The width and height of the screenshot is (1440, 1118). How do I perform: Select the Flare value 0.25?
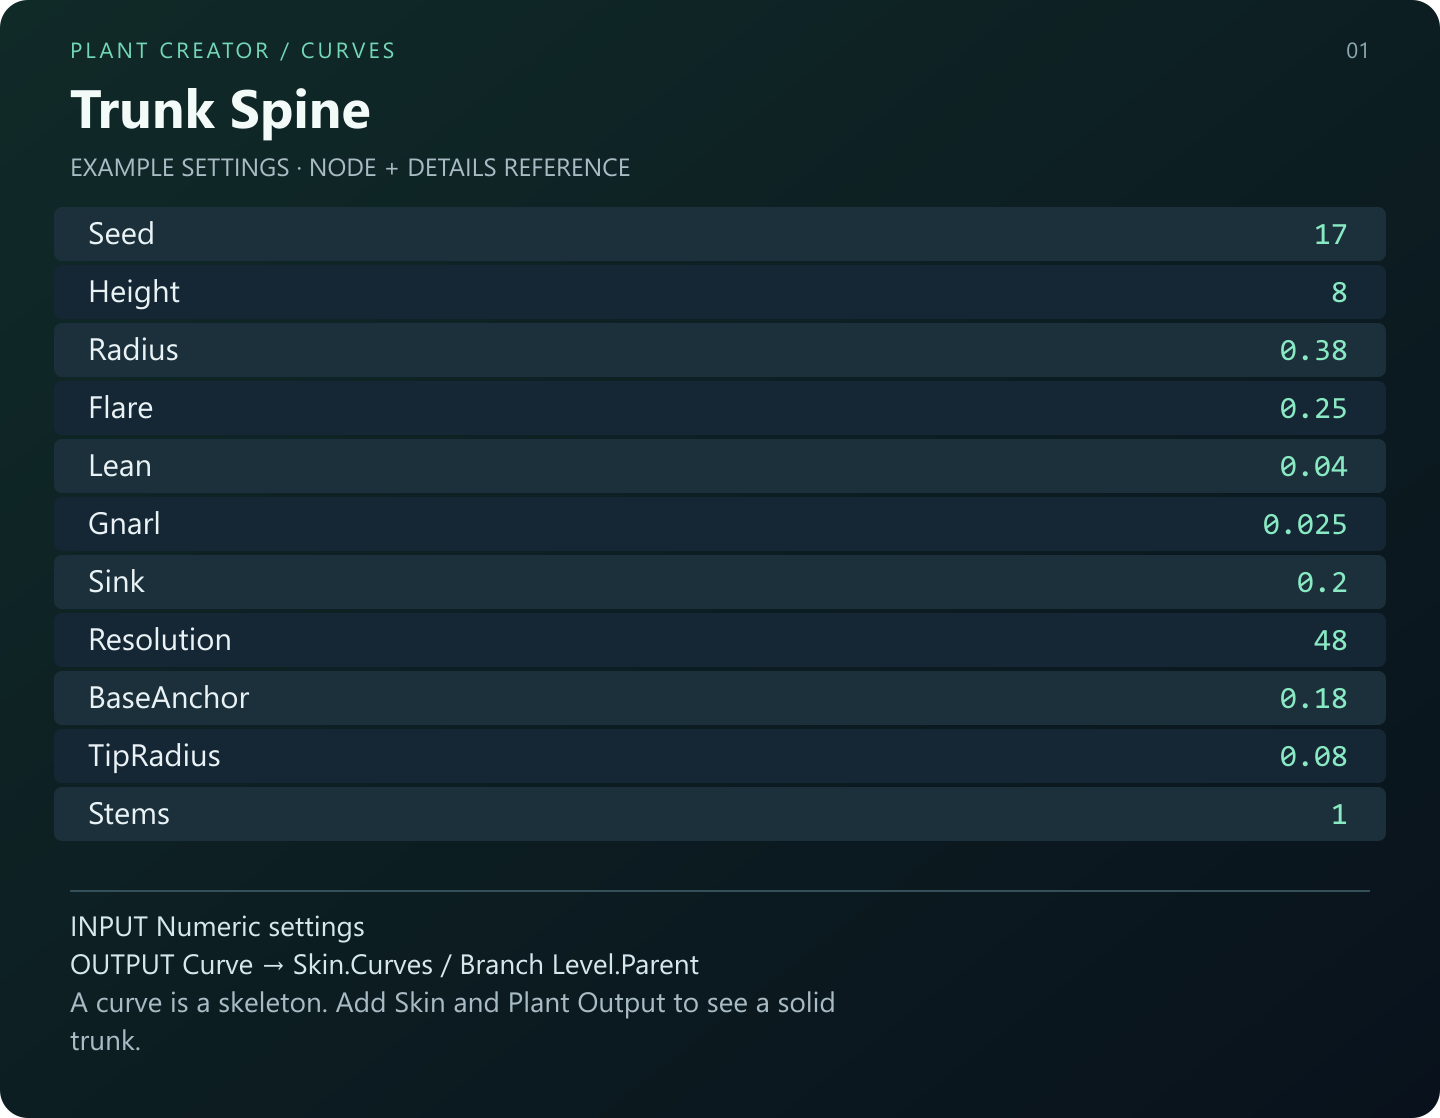coord(1313,408)
